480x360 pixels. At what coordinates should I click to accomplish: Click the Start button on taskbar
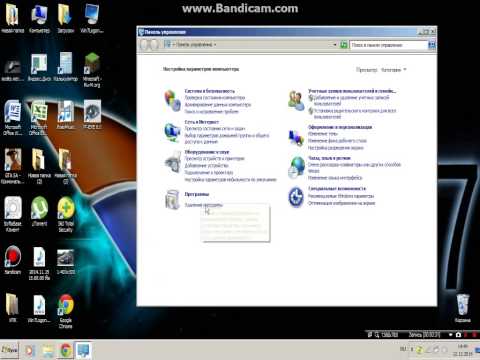click(9, 350)
